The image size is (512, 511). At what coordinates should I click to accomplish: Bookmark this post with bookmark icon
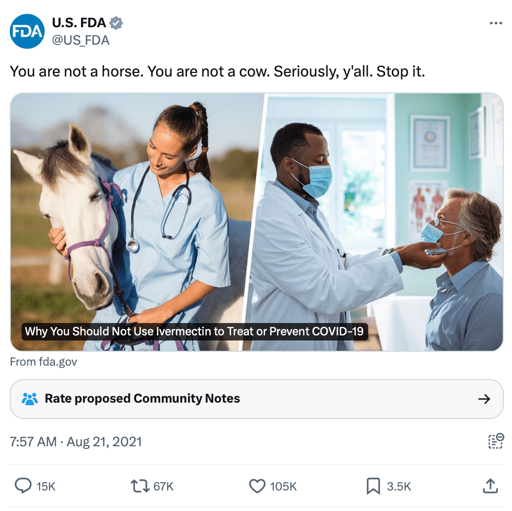pos(373,486)
